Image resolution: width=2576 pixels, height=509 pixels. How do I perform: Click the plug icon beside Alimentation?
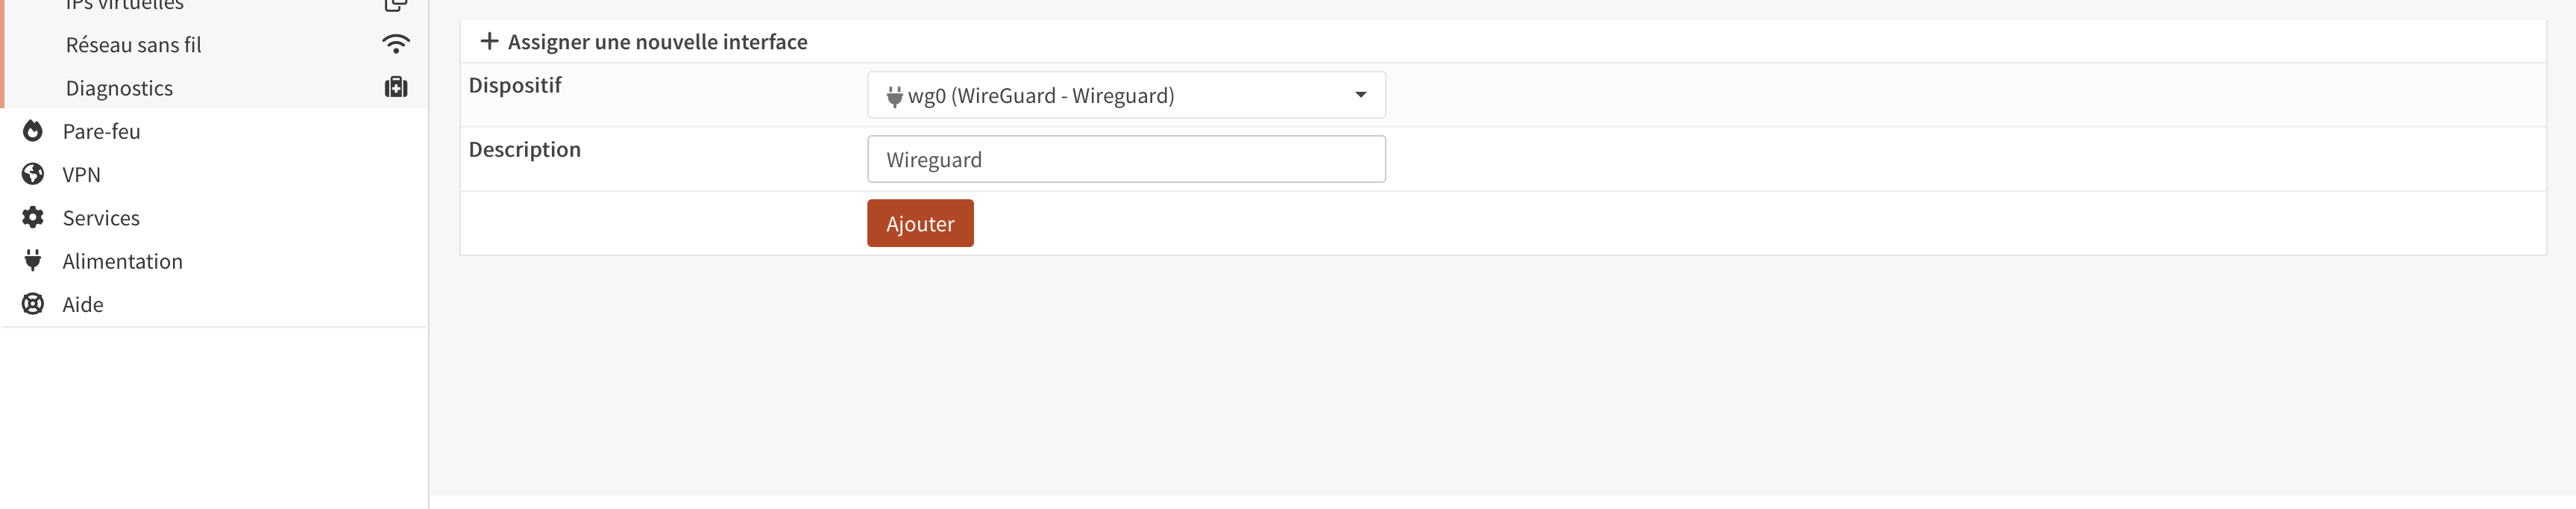pos(33,261)
